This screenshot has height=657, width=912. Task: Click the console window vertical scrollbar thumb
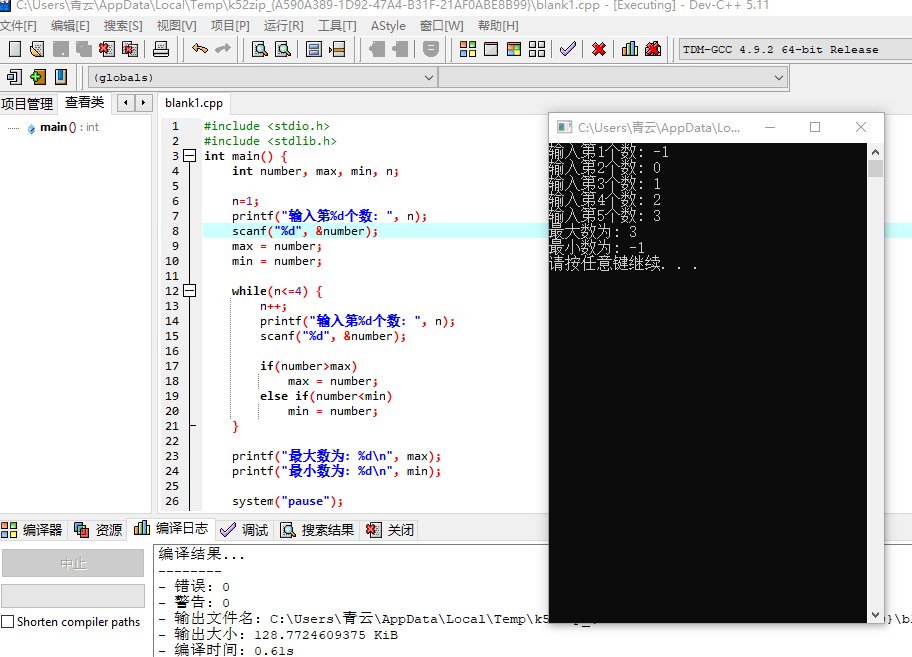(x=875, y=168)
